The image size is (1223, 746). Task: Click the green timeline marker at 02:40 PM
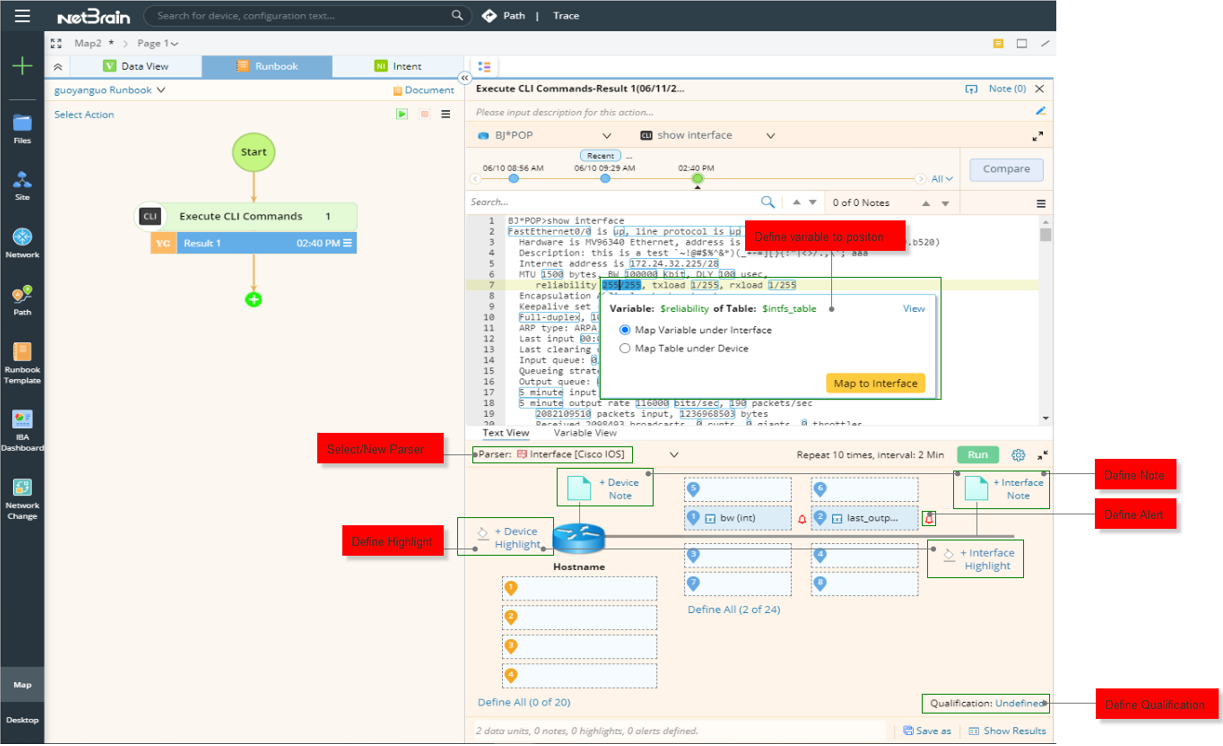[700, 180]
